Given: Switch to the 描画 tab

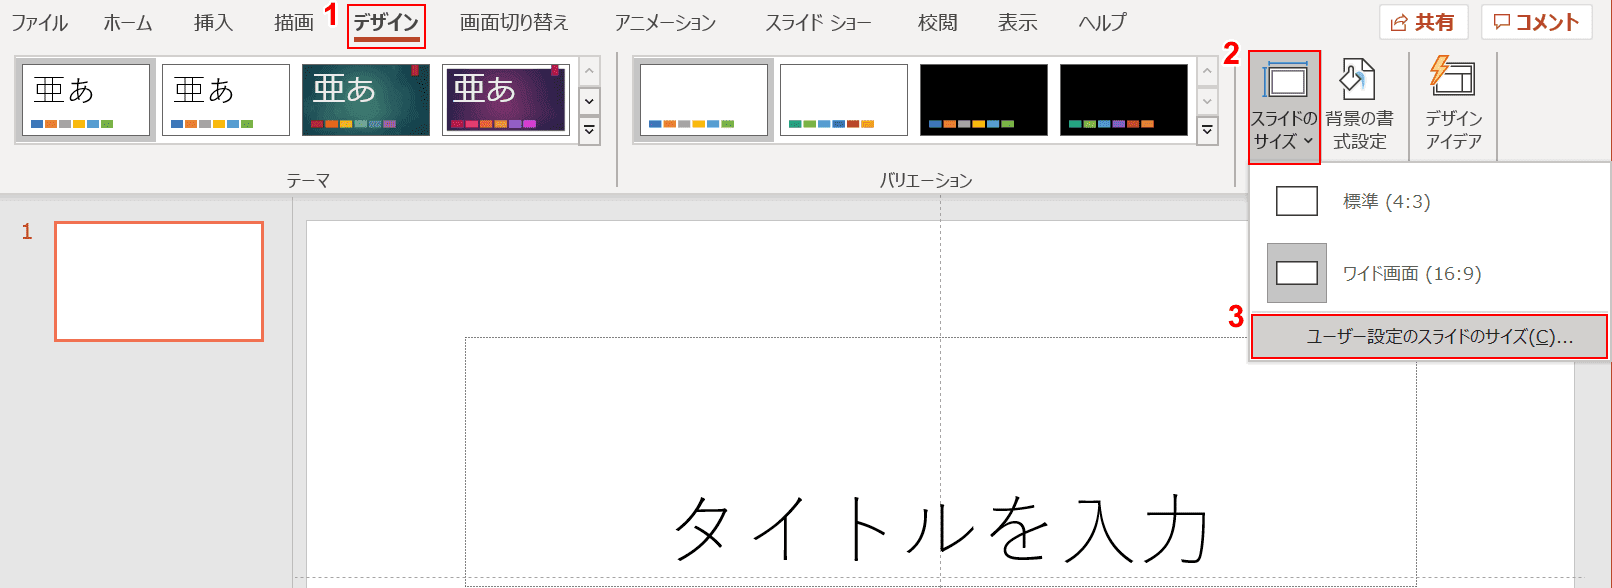Looking at the screenshot, I should tap(294, 23).
